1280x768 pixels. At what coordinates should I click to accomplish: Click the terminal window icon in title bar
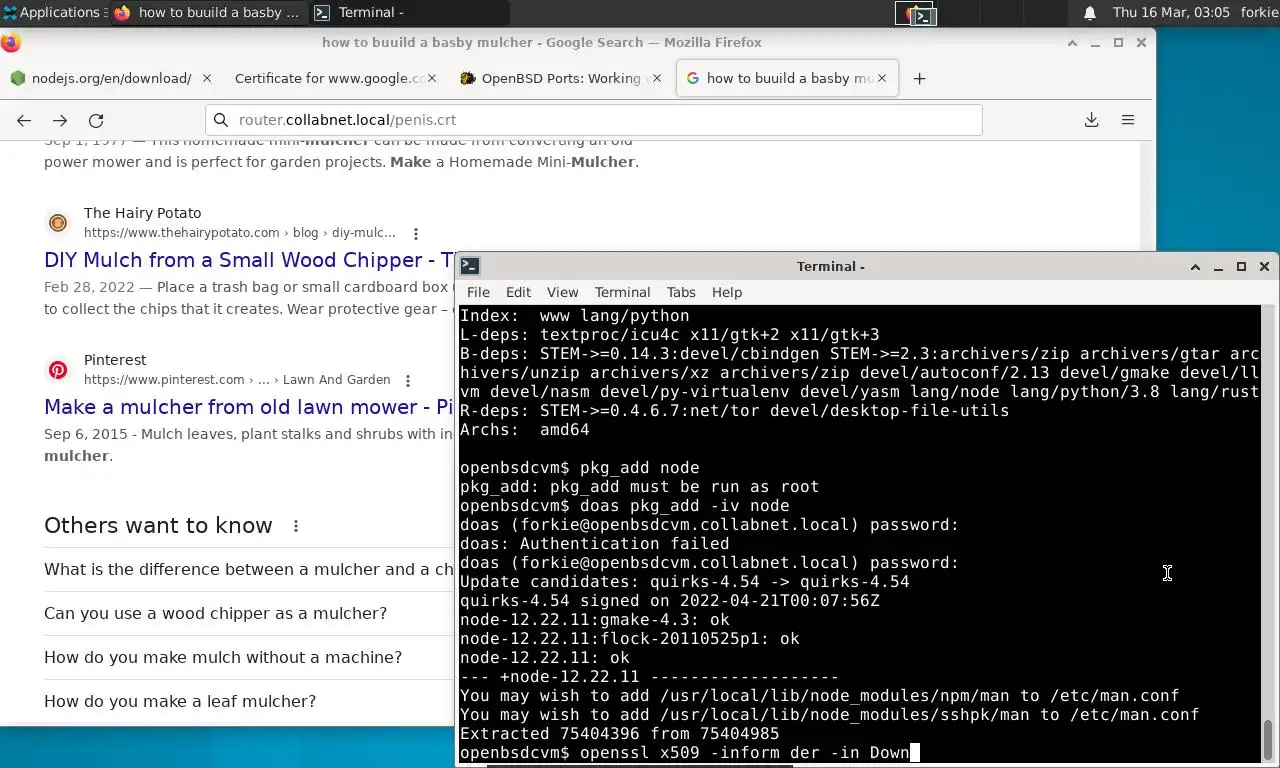470,266
